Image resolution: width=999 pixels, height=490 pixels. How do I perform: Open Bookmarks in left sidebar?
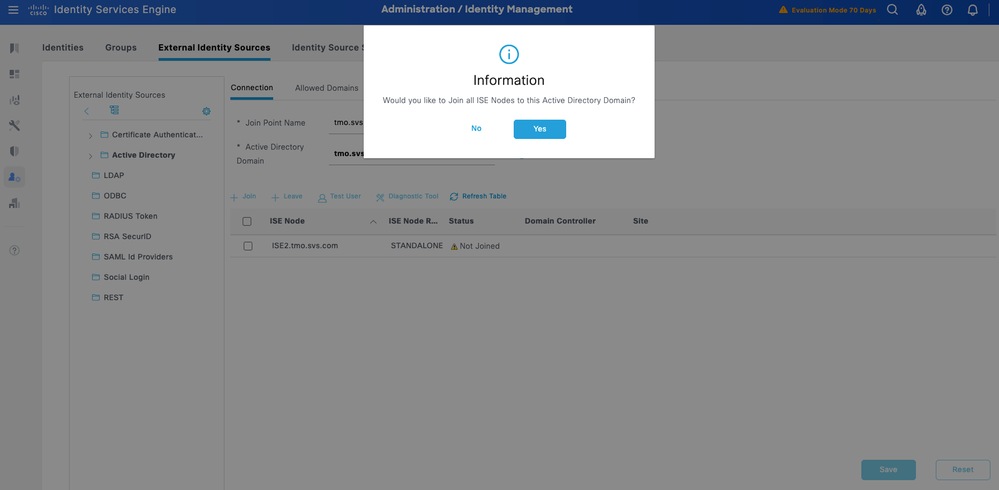click(14, 48)
